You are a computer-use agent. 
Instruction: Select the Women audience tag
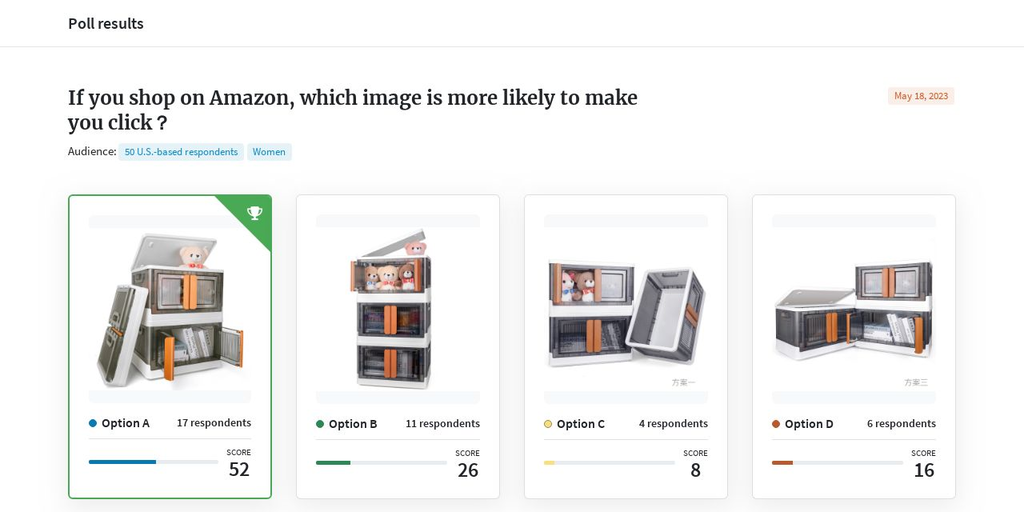click(x=269, y=152)
